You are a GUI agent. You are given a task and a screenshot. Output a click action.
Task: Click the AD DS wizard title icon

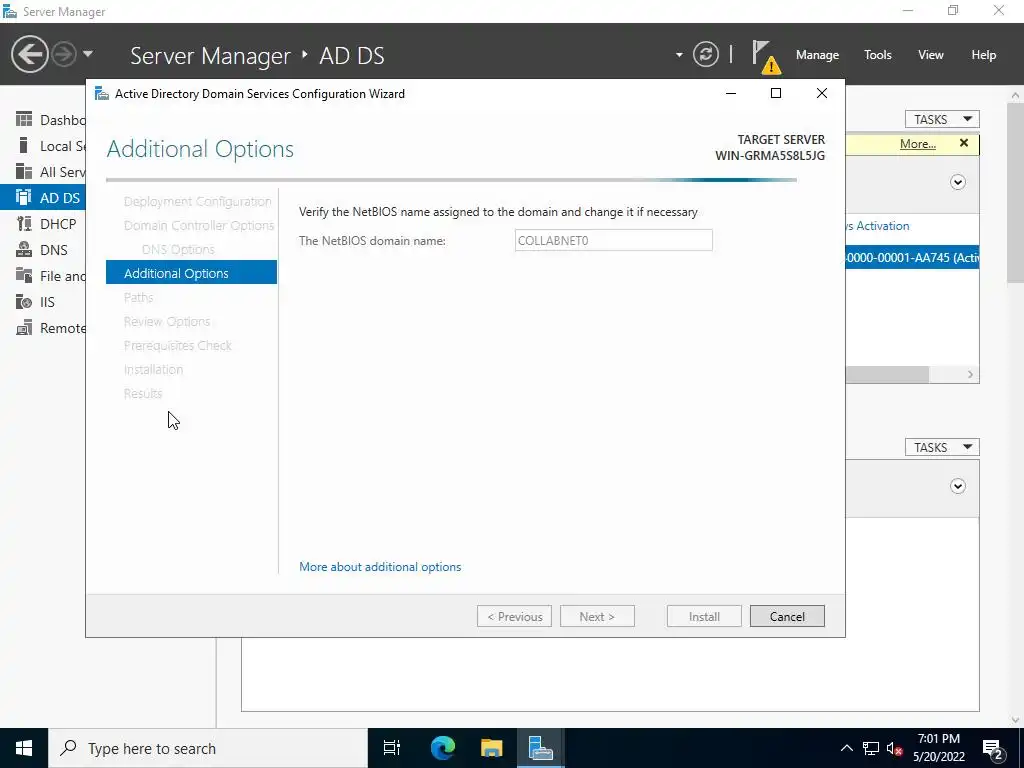point(102,93)
